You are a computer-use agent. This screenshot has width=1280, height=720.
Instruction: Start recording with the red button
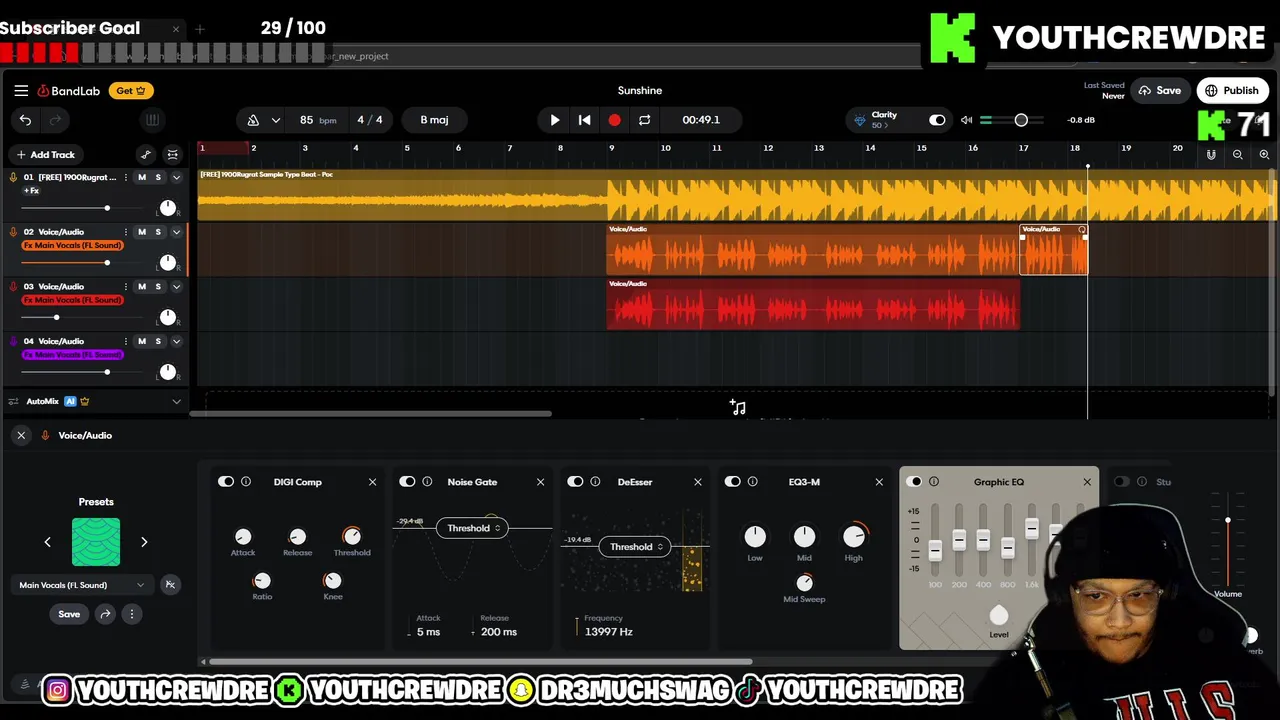pos(614,120)
